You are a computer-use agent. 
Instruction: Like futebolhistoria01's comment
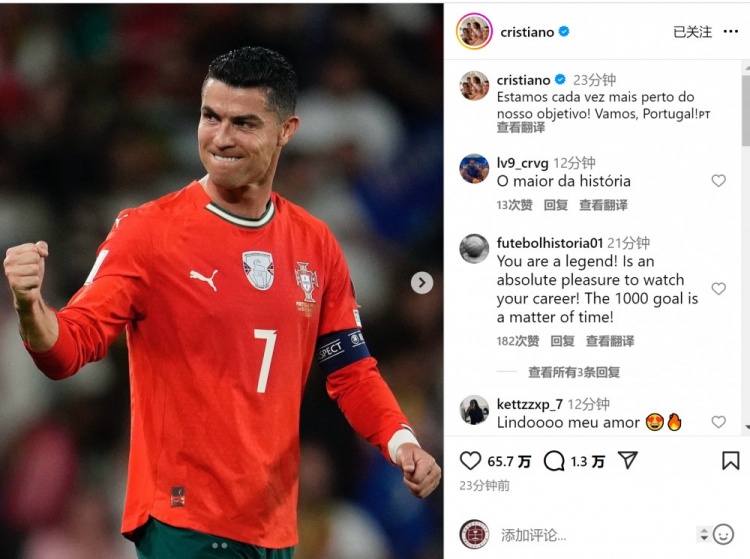[x=718, y=288]
